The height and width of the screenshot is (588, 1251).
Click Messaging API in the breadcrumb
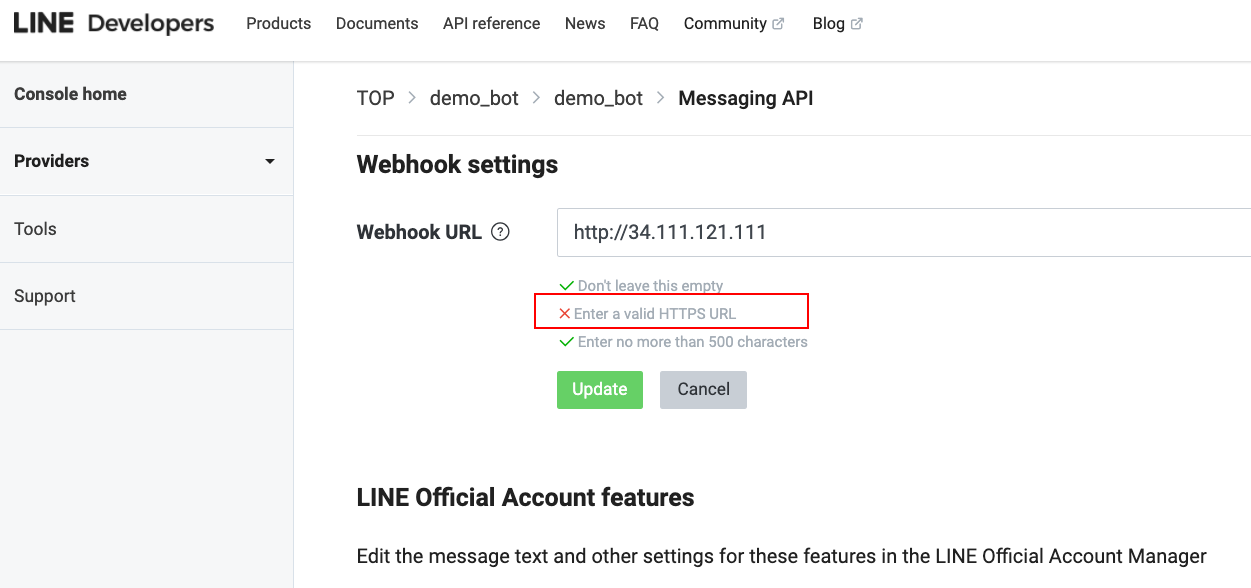coord(746,98)
